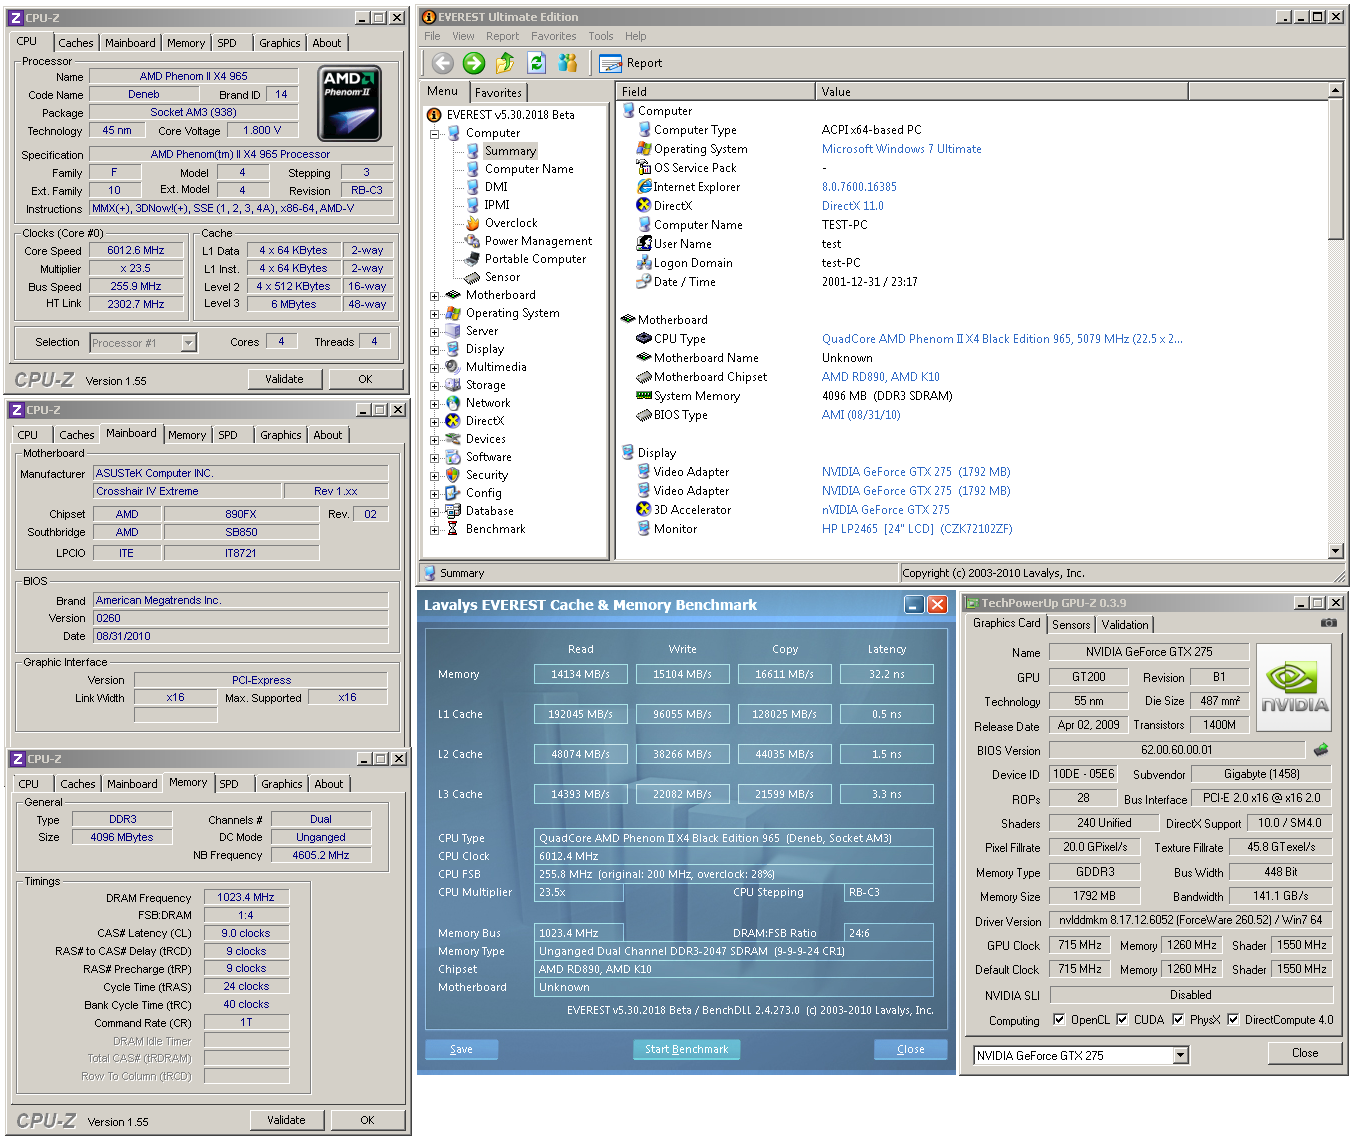Switch to Sensors tab in GPU-Z

(1071, 625)
